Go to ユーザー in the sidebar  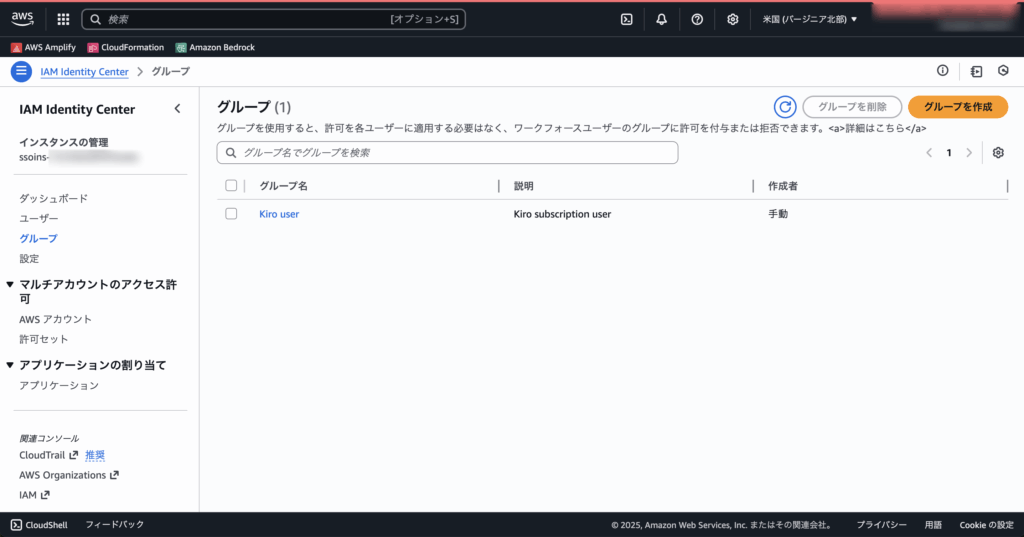pyautogui.click(x=39, y=218)
